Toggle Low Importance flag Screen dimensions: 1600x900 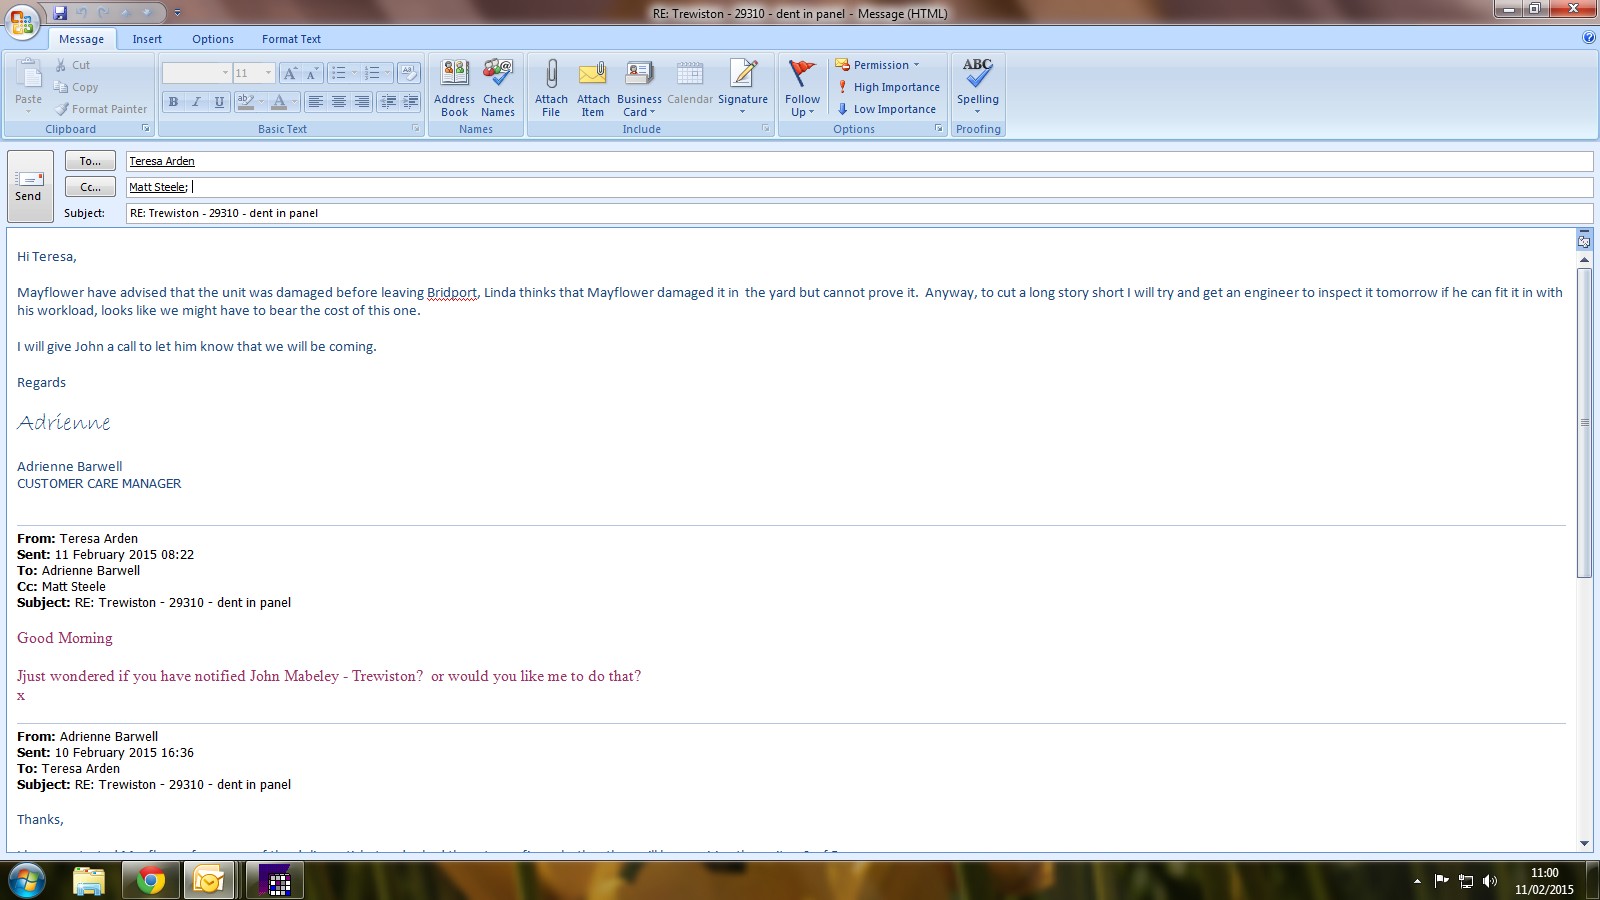coord(886,109)
